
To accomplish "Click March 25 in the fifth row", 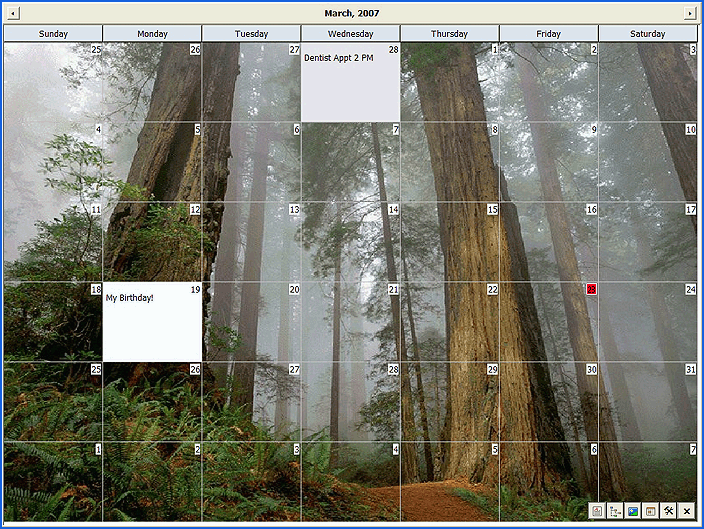I will point(96,370).
